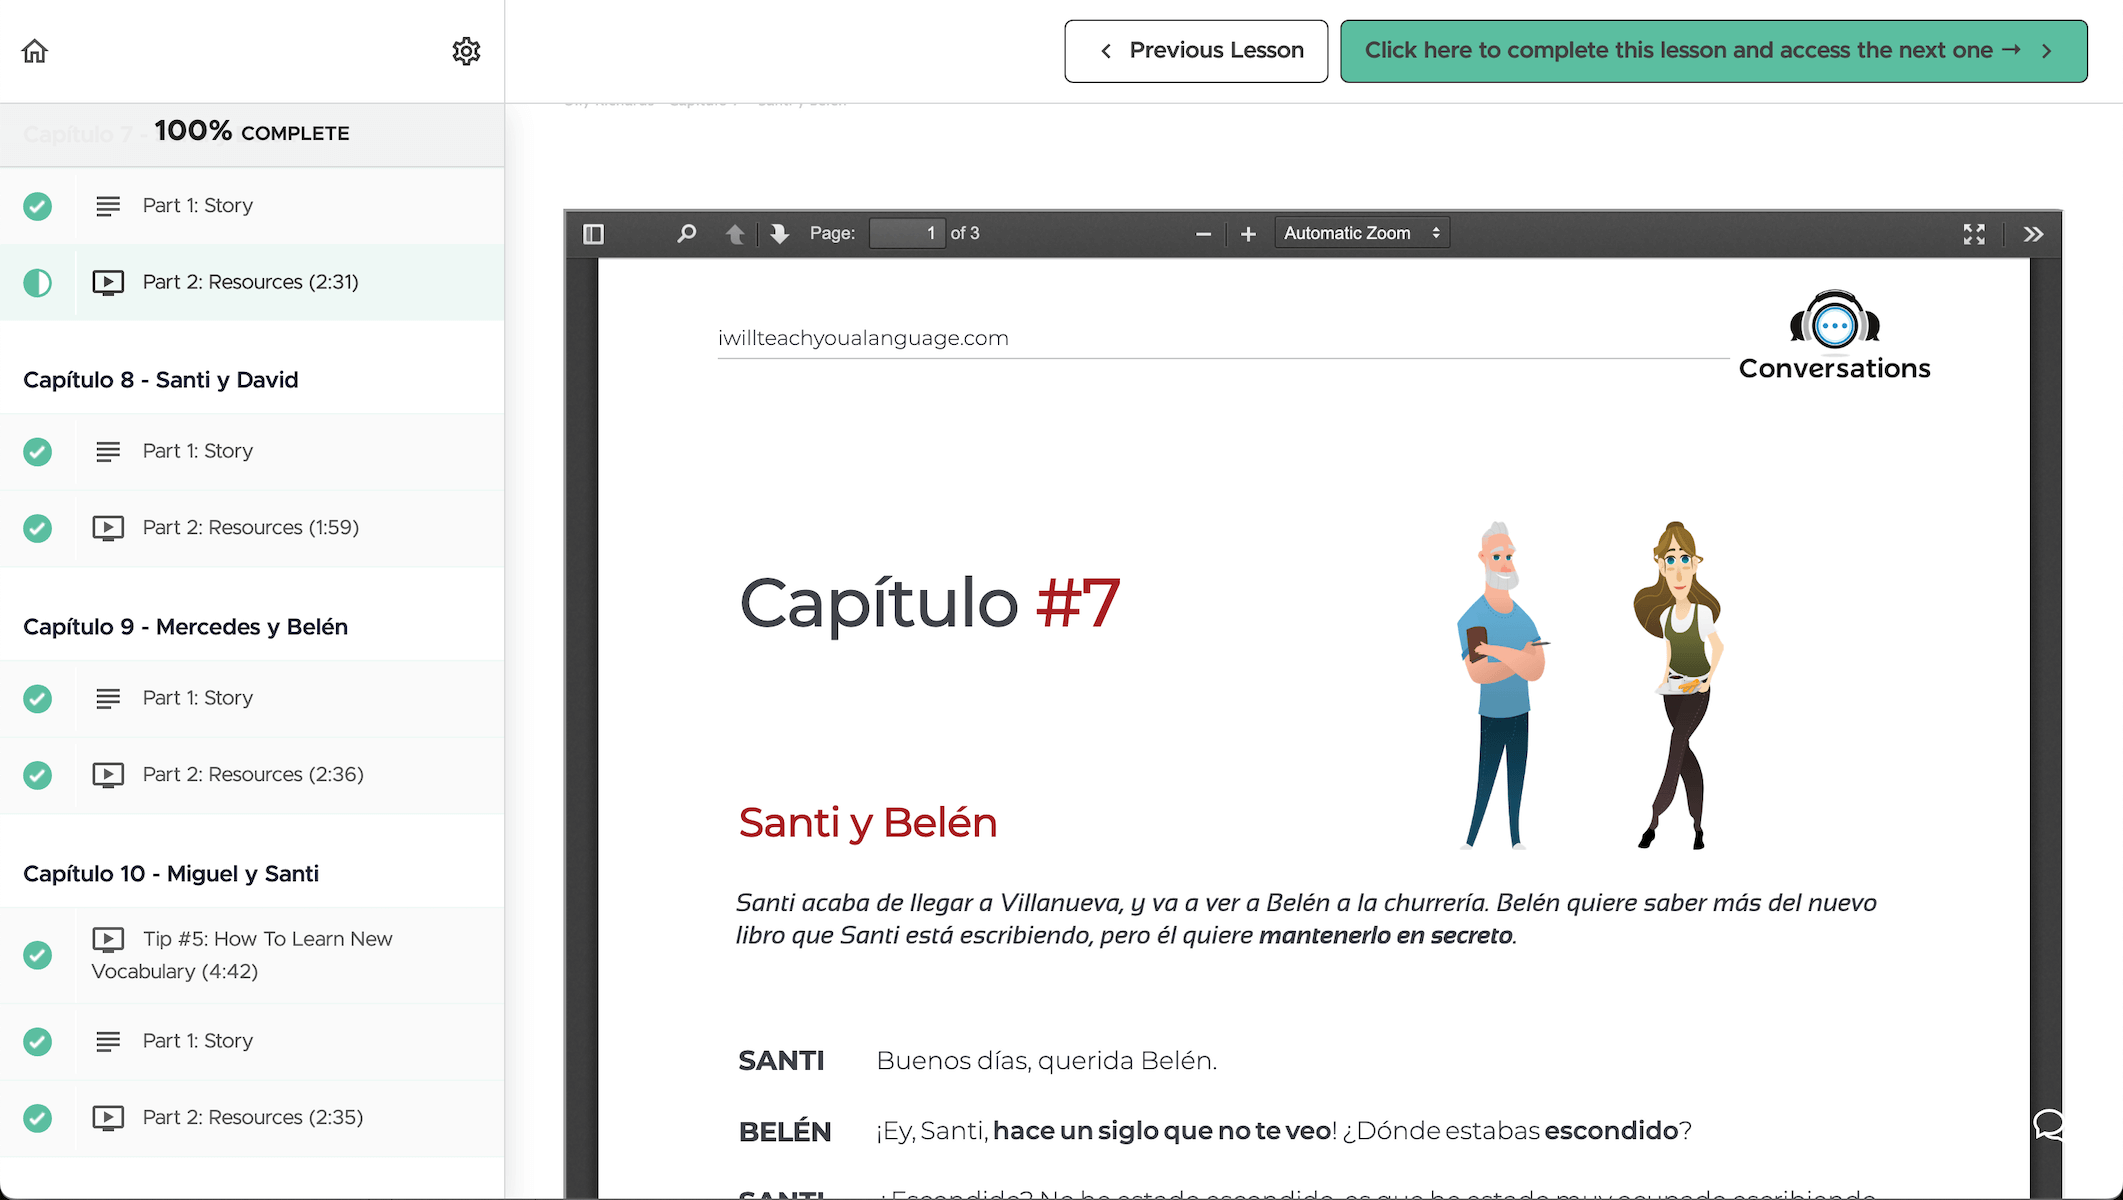Open Part 2: Resources (1:59) lesson

(x=250, y=527)
